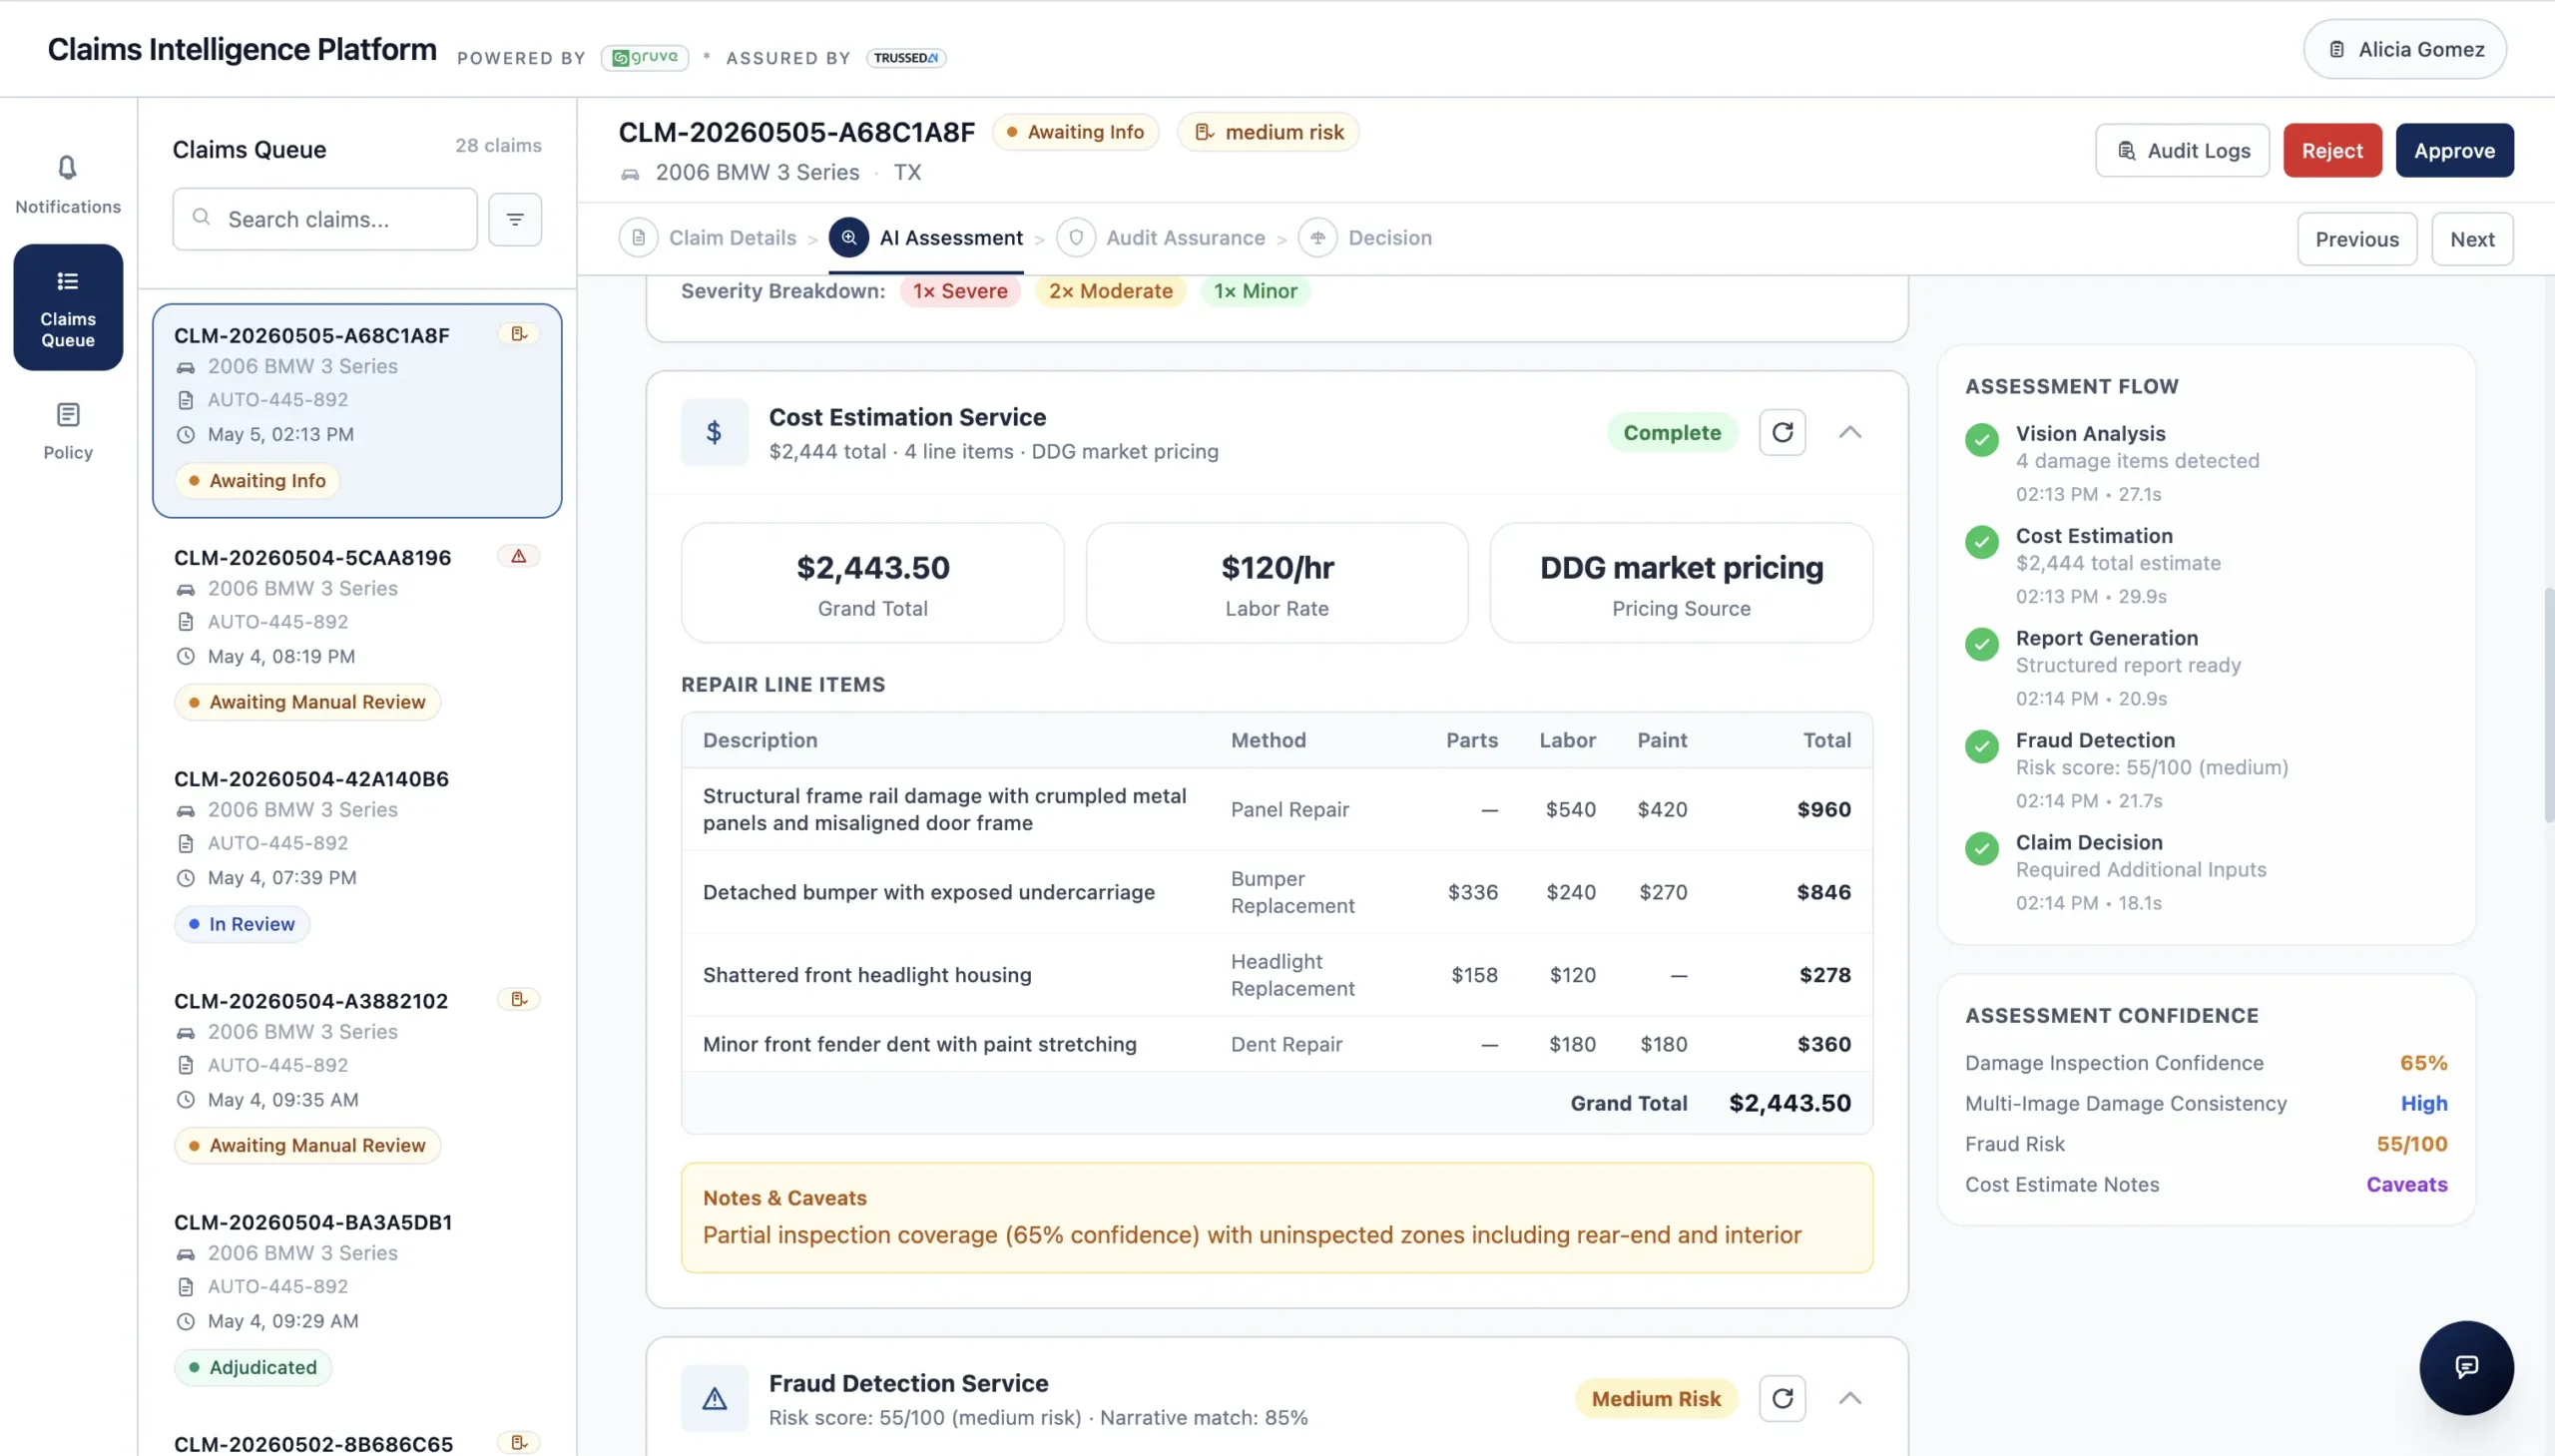Click the AI Assessment magnifier icon
This screenshot has width=2555, height=1456.
(x=849, y=238)
